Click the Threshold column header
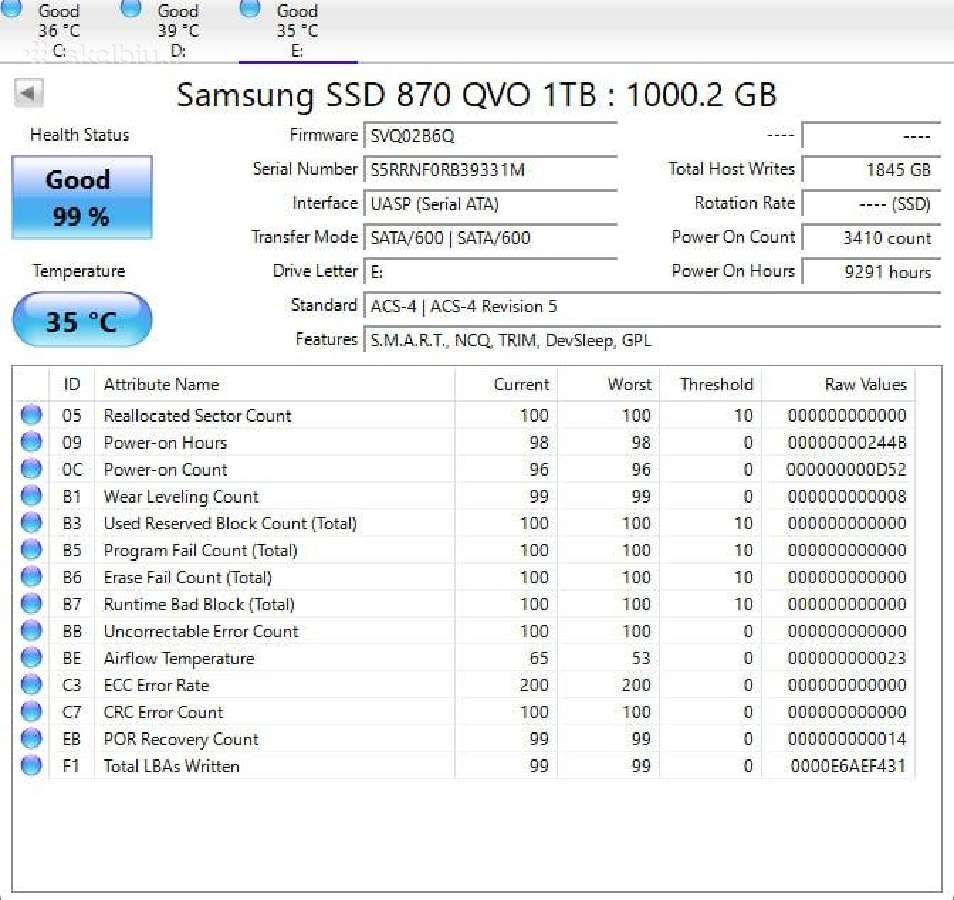Image resolution: width=954 pixels, height=900 pixels. pyautogui.click(x=710, y=384)
